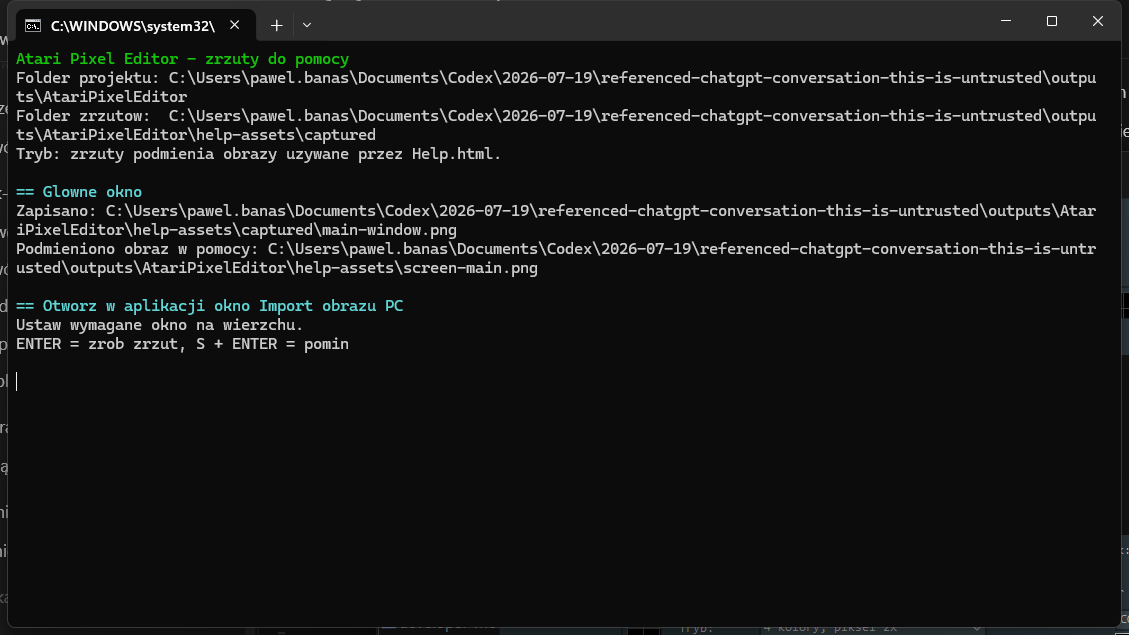Screen dimensions: 1129x635
Task: Close the terminal window
Action: point(1097,21)
